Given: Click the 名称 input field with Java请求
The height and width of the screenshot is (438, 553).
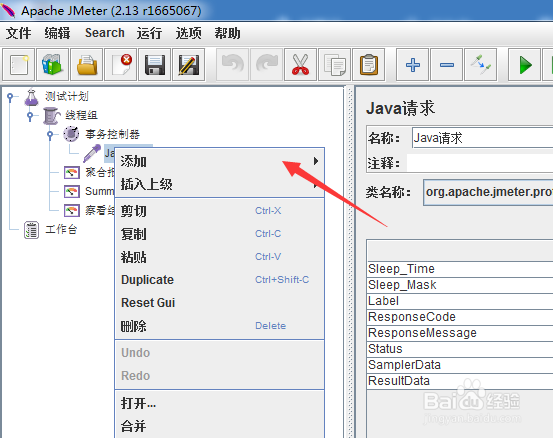Looking at the screenshot, I should [x=482, y=138].
